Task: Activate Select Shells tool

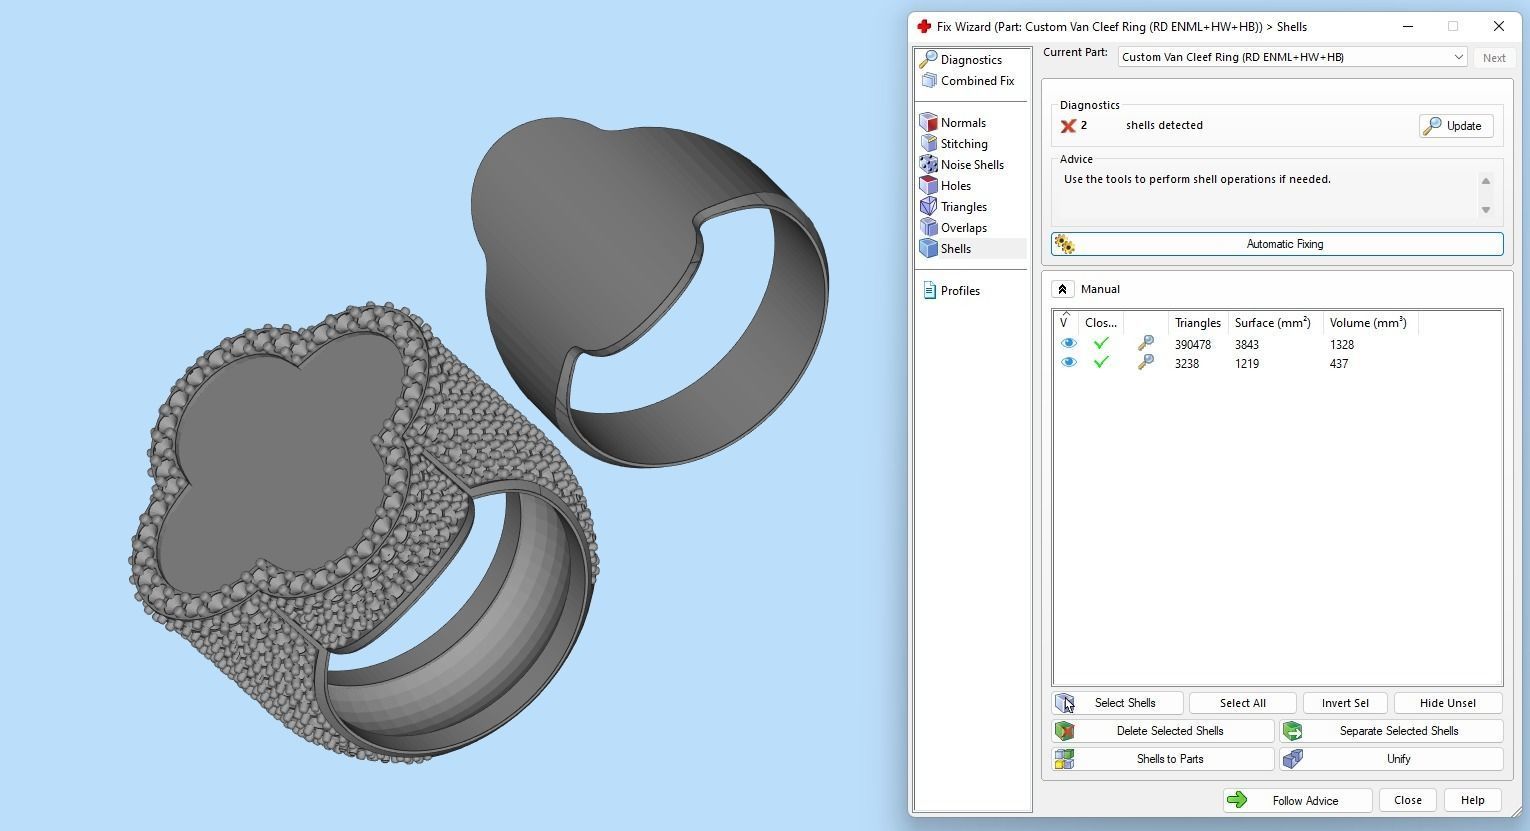Action: point(1118,703)
